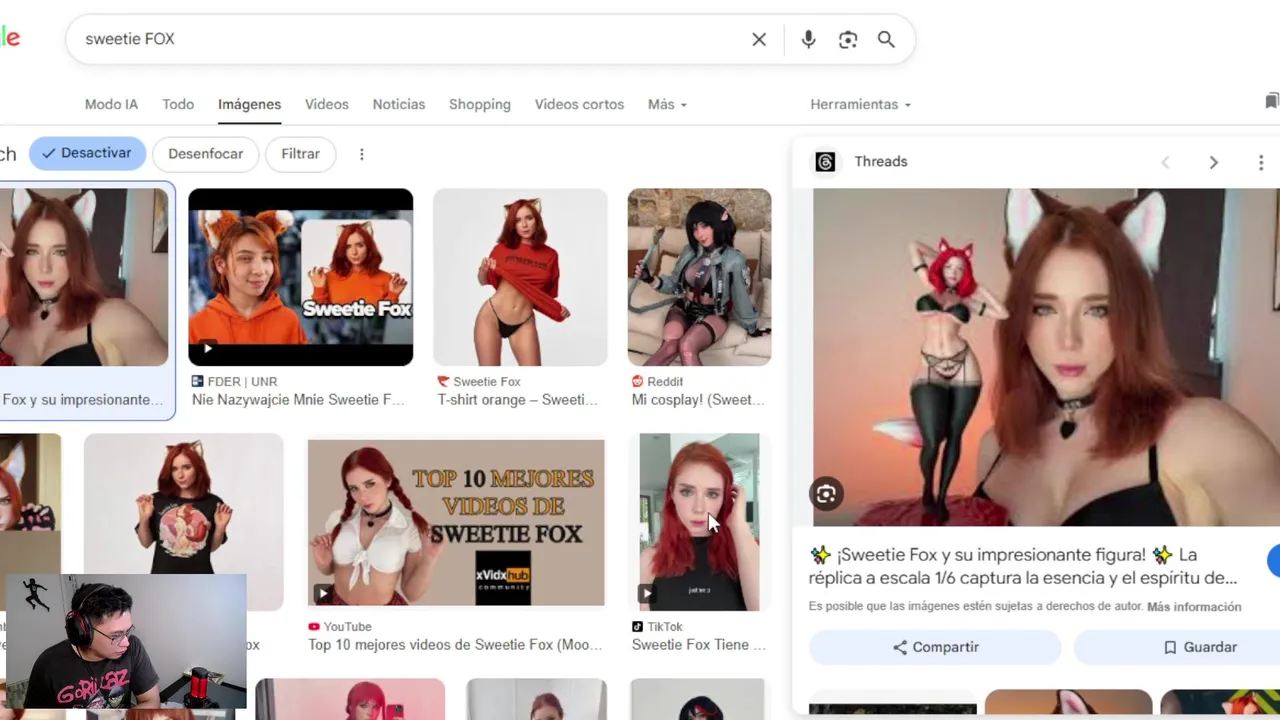Screen dimensions: 1280x720
Task: Open the Sweetie Fox figura Threads title link
Action: (1023, 566)
